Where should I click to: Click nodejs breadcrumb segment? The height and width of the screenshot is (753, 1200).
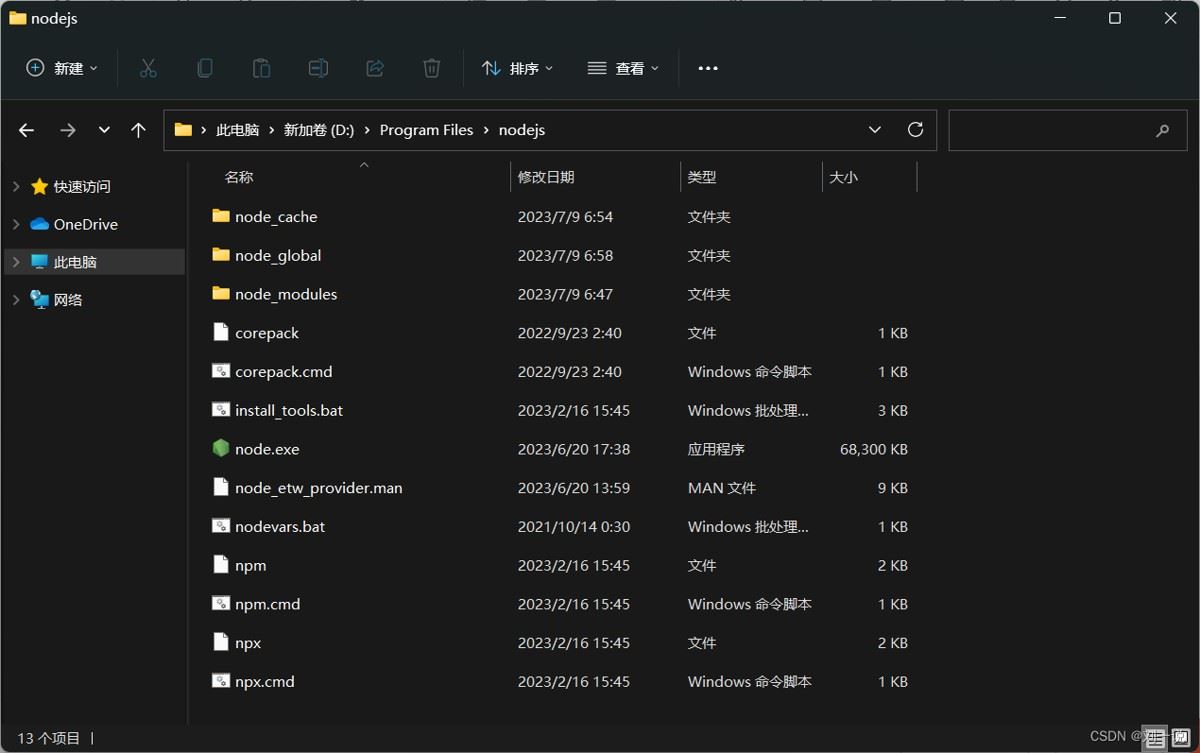pos(522,130)
